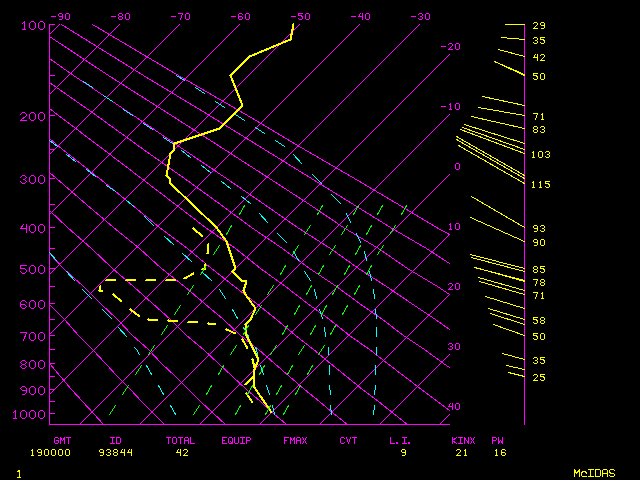Click the TOTAL index label
Viewport: 640px width, 480px height.
tap(181, 440)
